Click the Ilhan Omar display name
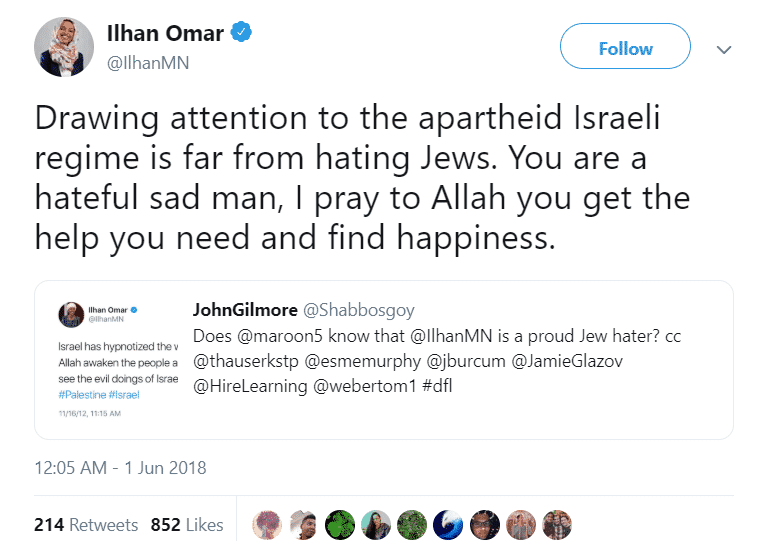Viewport: 758px width, 541px height. tap(166, 33)
